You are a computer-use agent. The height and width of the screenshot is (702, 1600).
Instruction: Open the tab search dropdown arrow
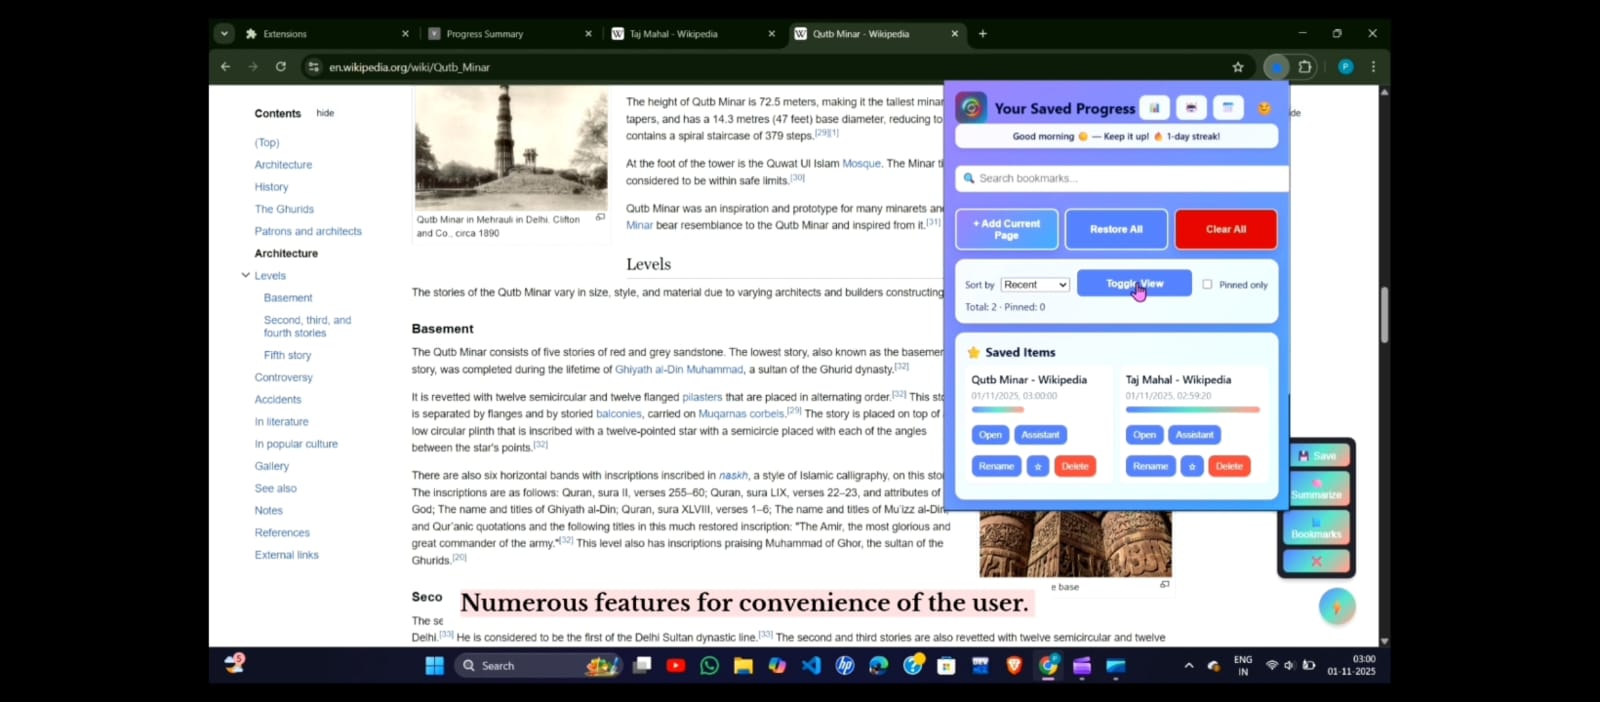pyautogui.click(x=224, y=34)
